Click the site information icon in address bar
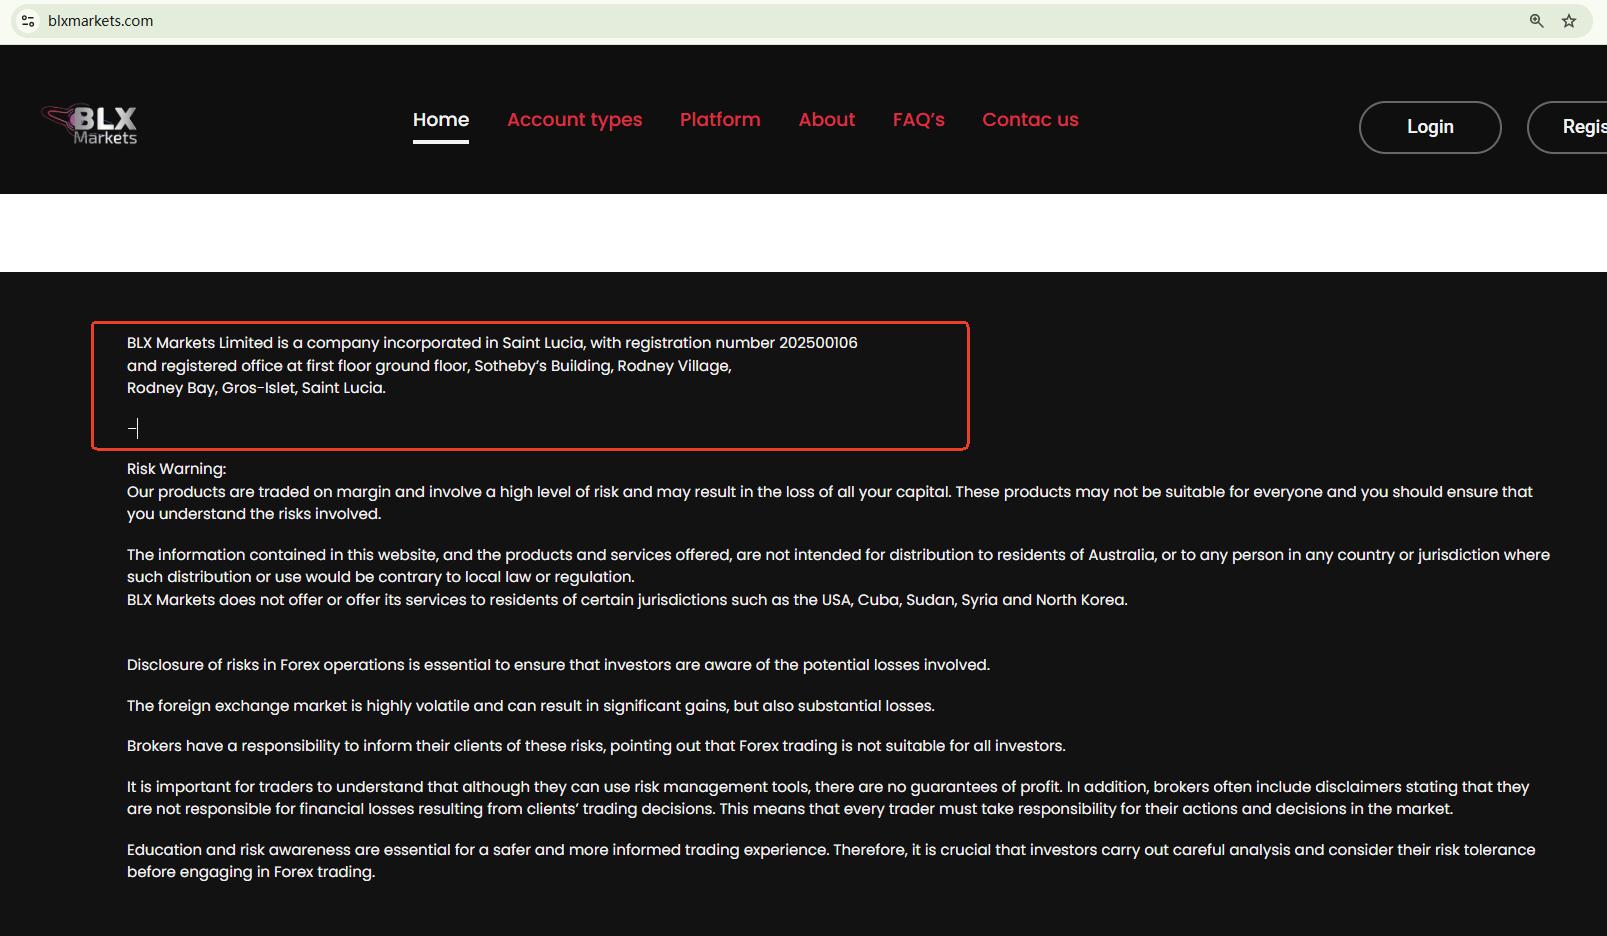1607x936 pixels. coord(28,21)
